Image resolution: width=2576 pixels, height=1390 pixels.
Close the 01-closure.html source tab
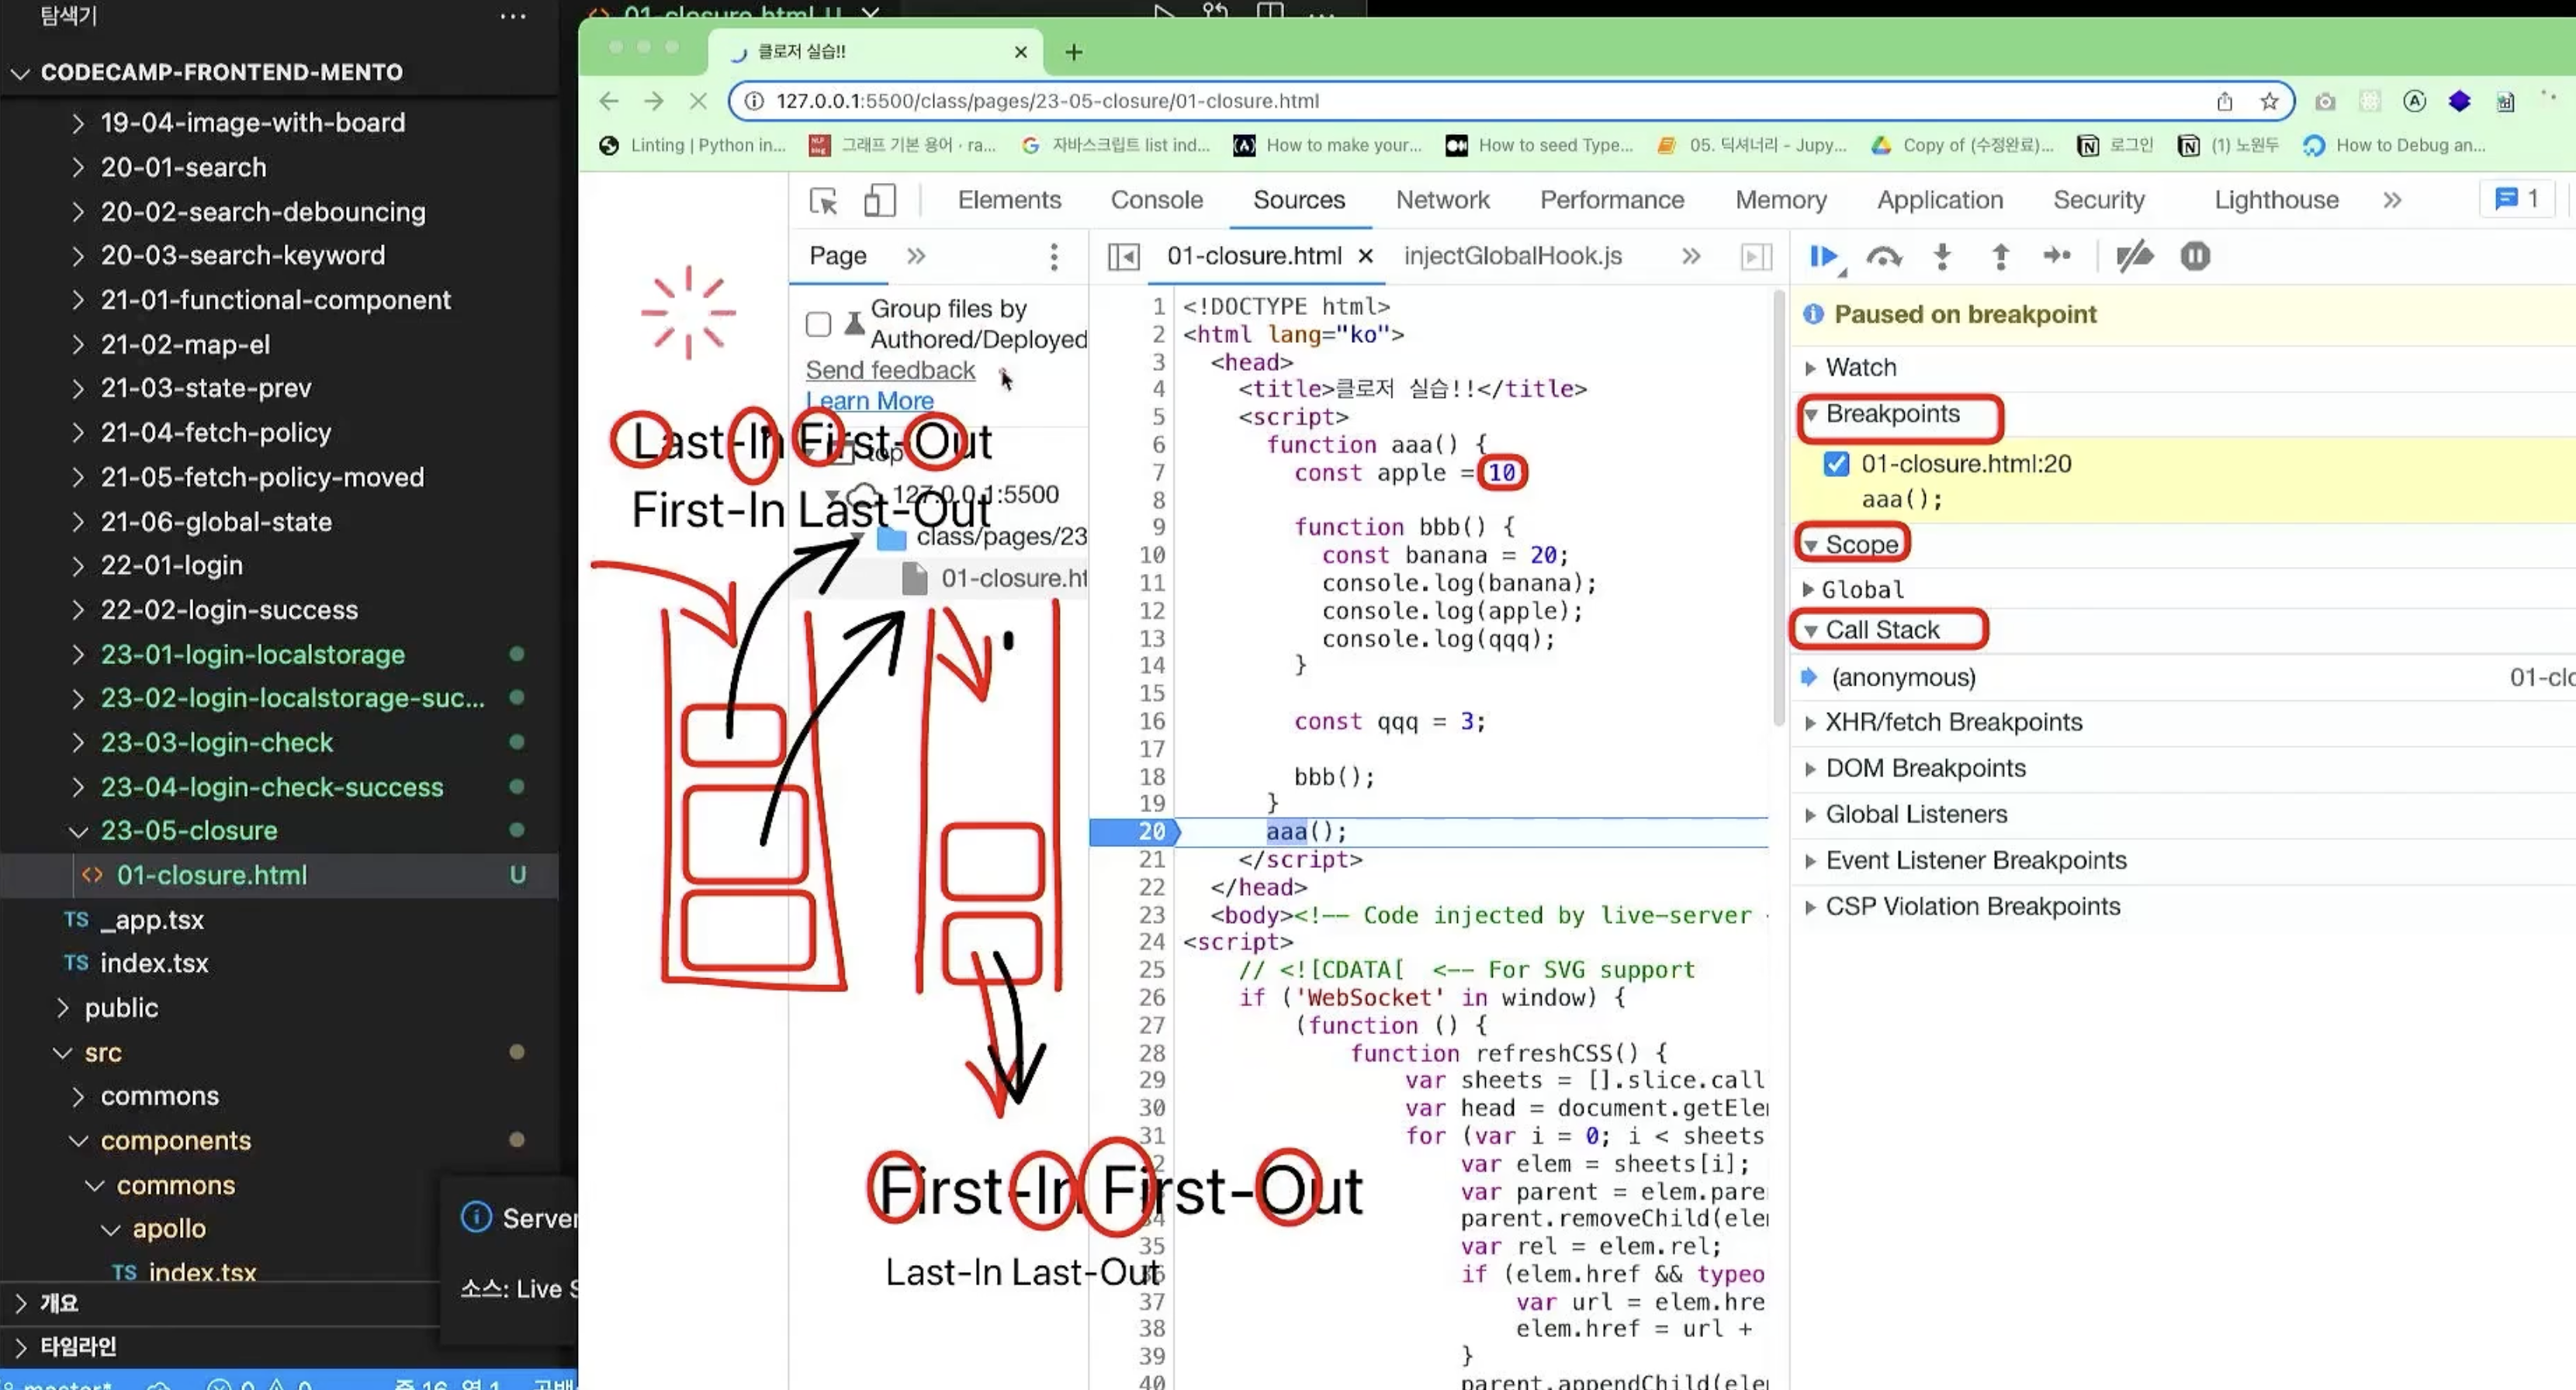[x=1365, y=257]
